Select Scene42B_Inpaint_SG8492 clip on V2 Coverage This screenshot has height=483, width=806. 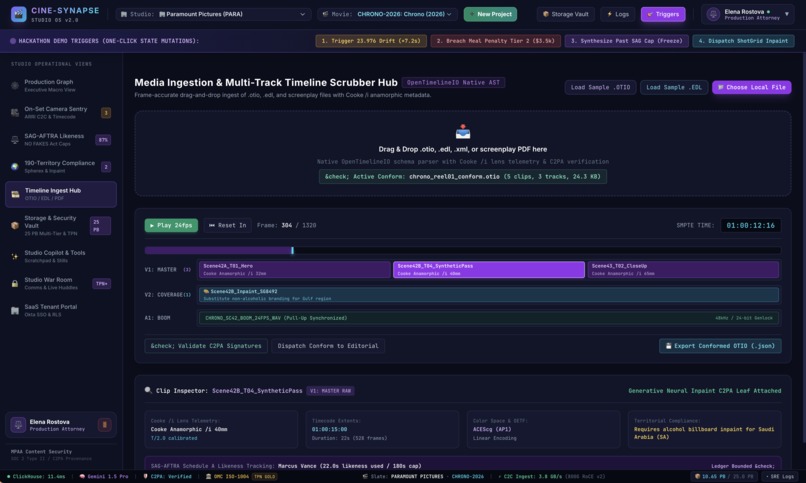[x=489, y=294]
